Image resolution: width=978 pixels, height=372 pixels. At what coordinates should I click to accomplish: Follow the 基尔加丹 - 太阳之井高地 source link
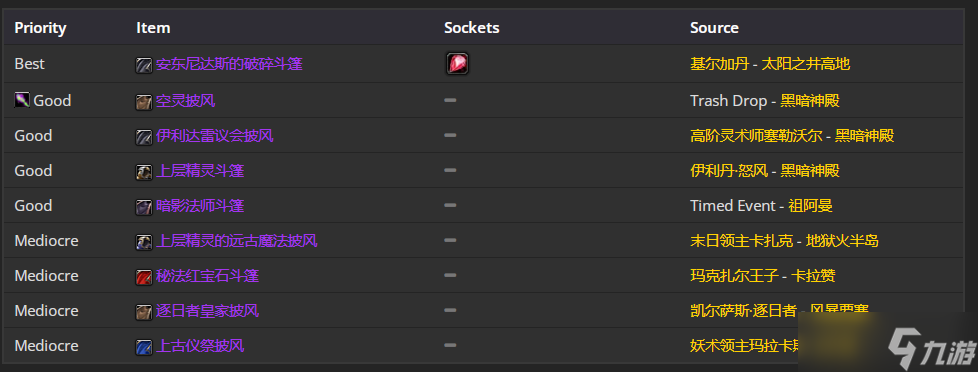pos(770,64)
